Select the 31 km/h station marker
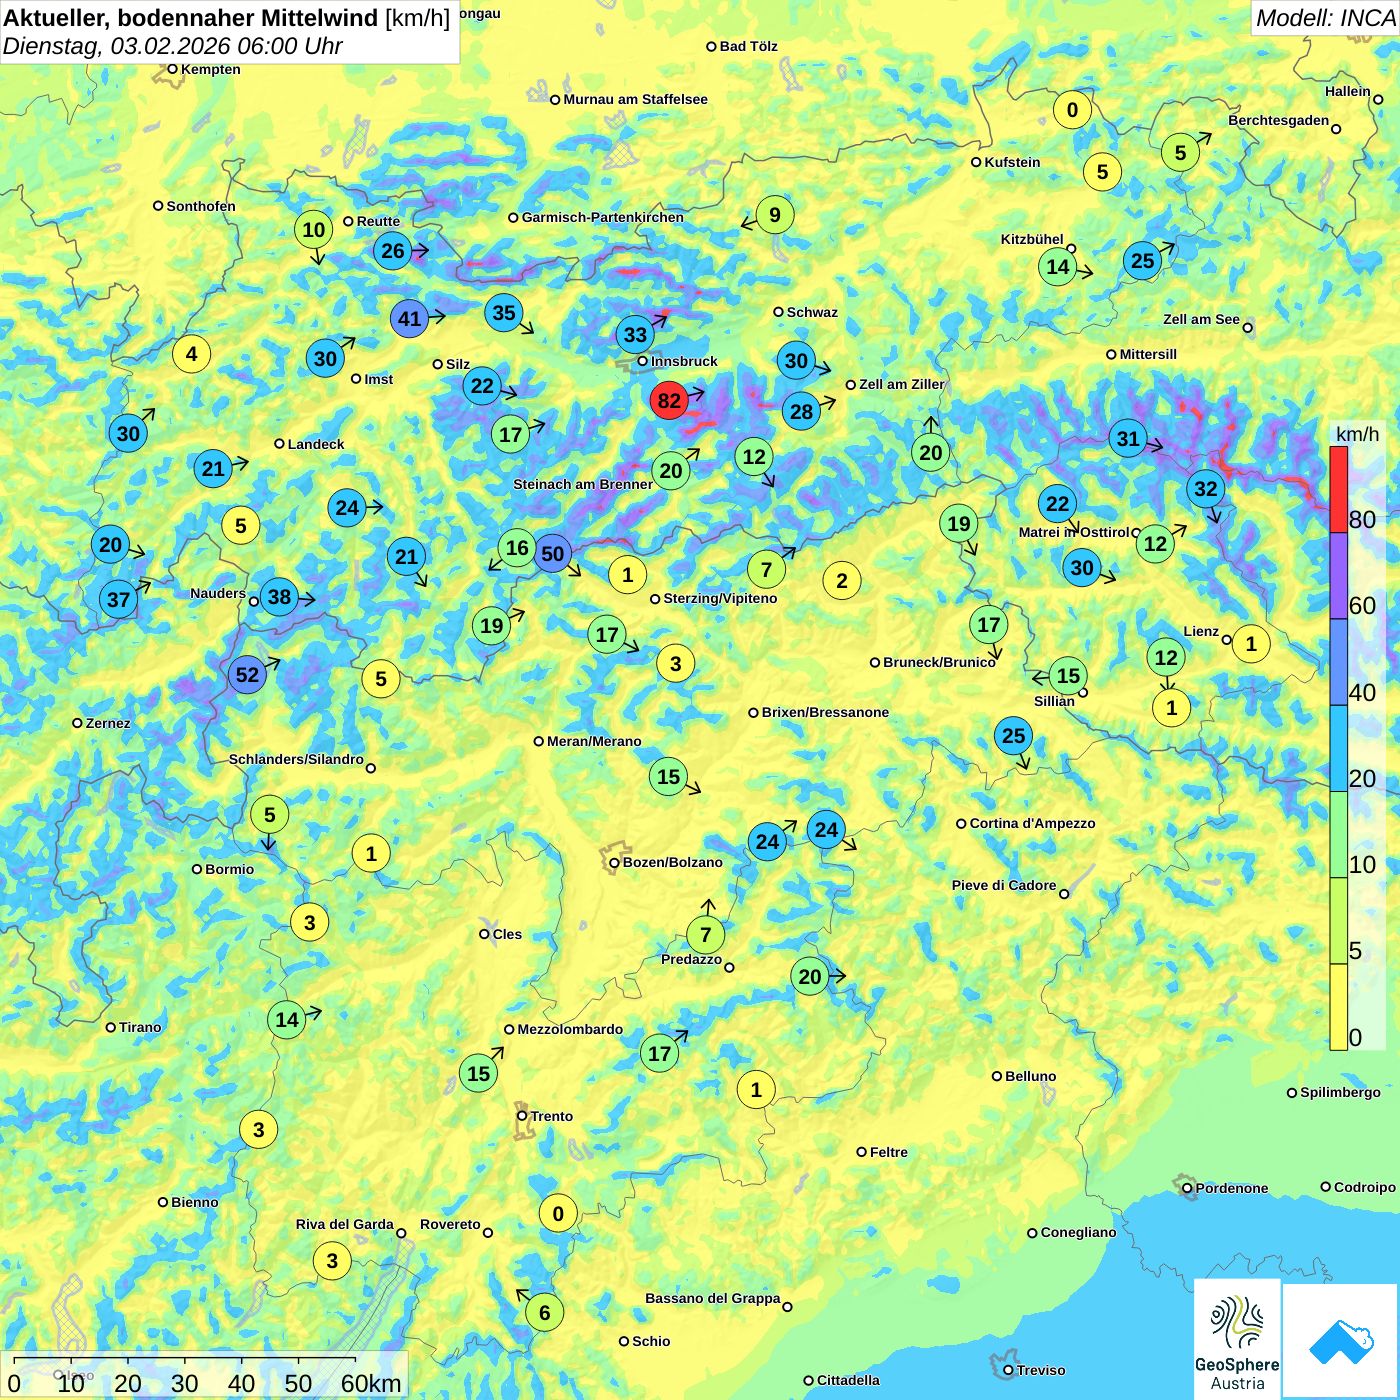The image size is (1400, 1400). (x=1128, y=438)
